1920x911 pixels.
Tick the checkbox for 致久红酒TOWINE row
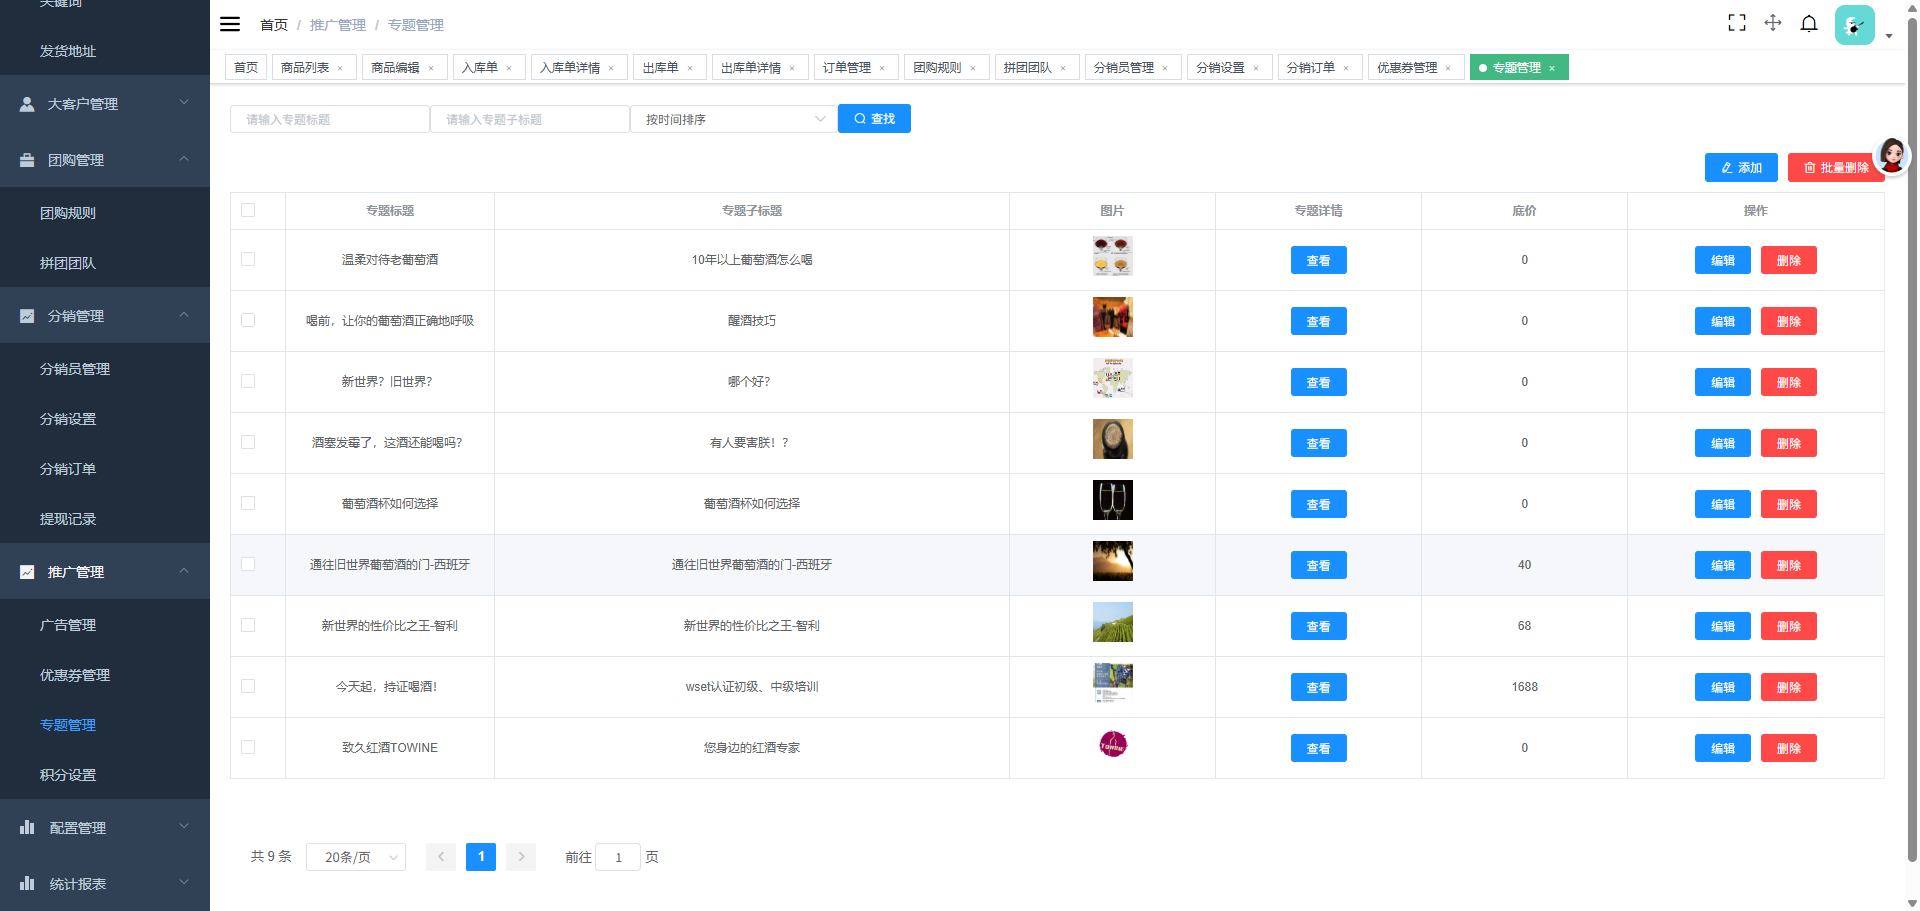point(248,747)
